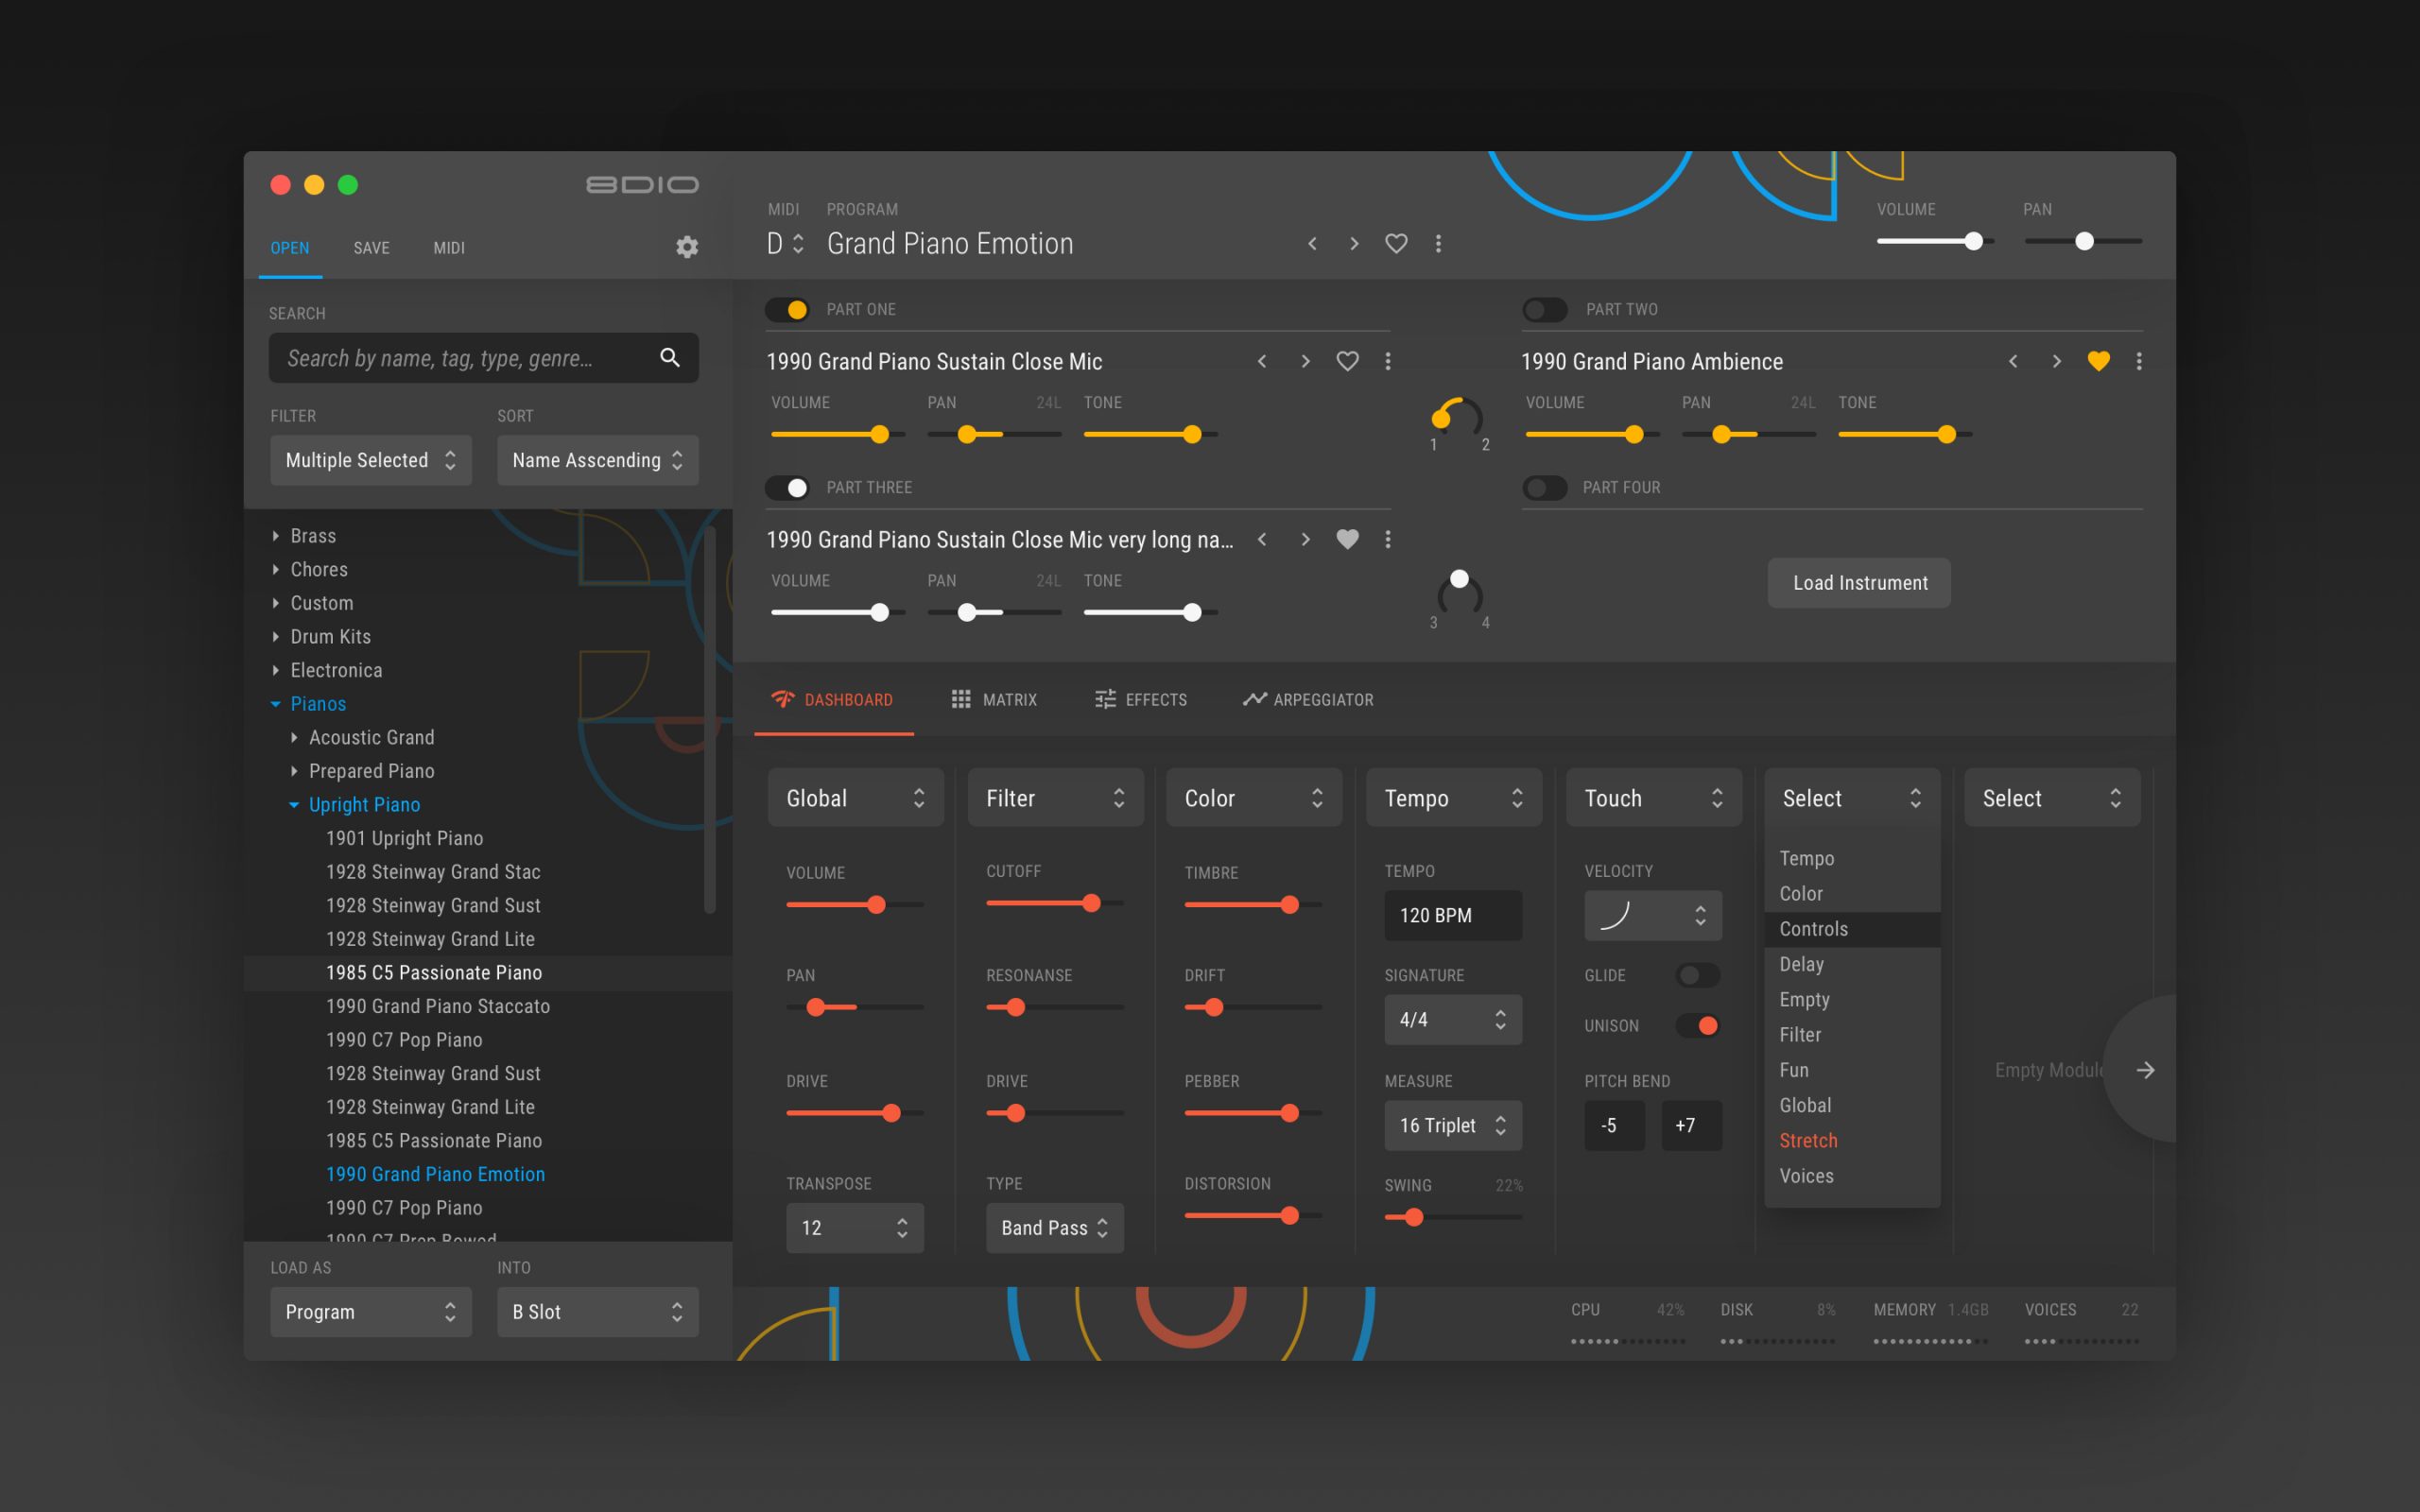Open the Load As Program dropdown

tap(371, 1312)
